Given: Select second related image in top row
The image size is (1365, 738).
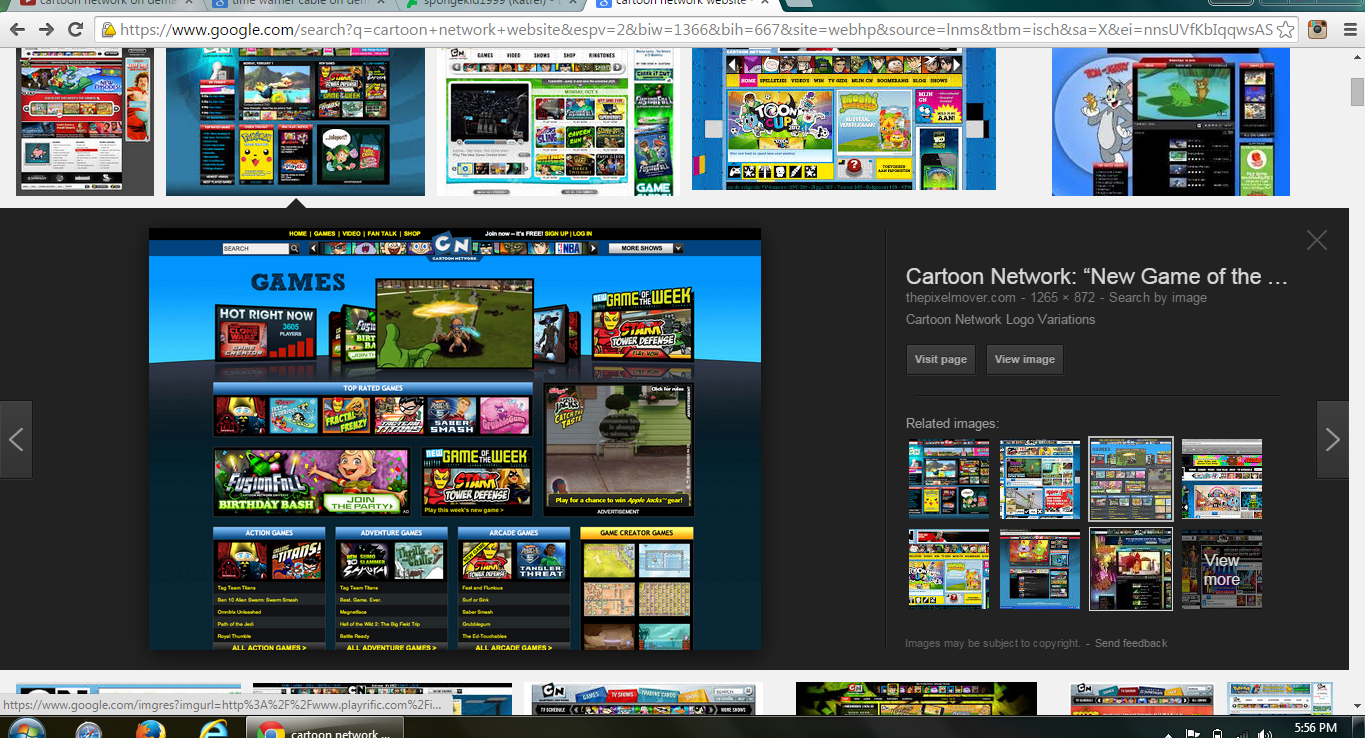Looking at the screenshot, I should point(1040,478).
